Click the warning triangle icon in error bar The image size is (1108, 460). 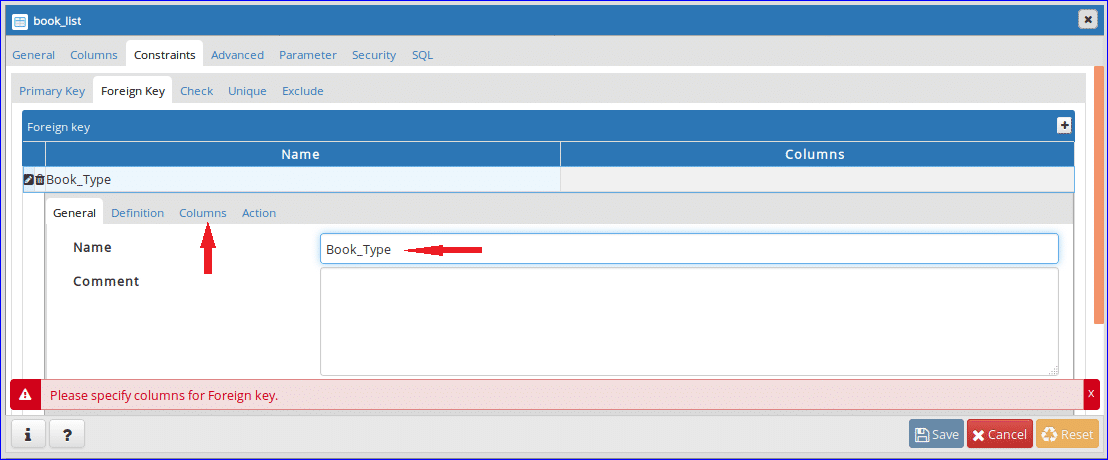click(25, 394)
